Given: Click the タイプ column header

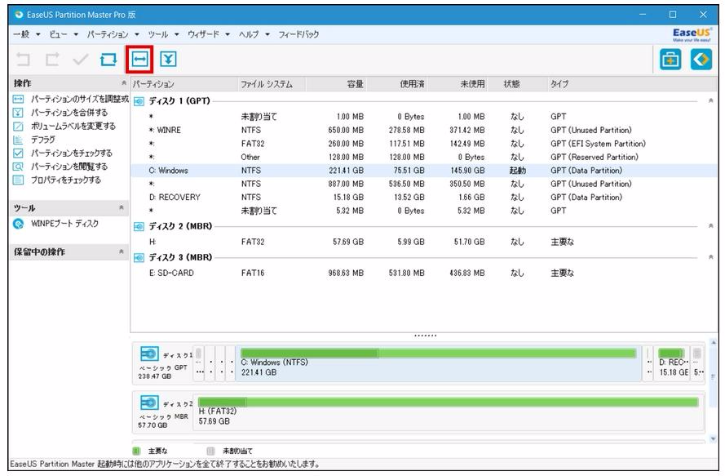Looking at the screenshot, I should (632, 84).
